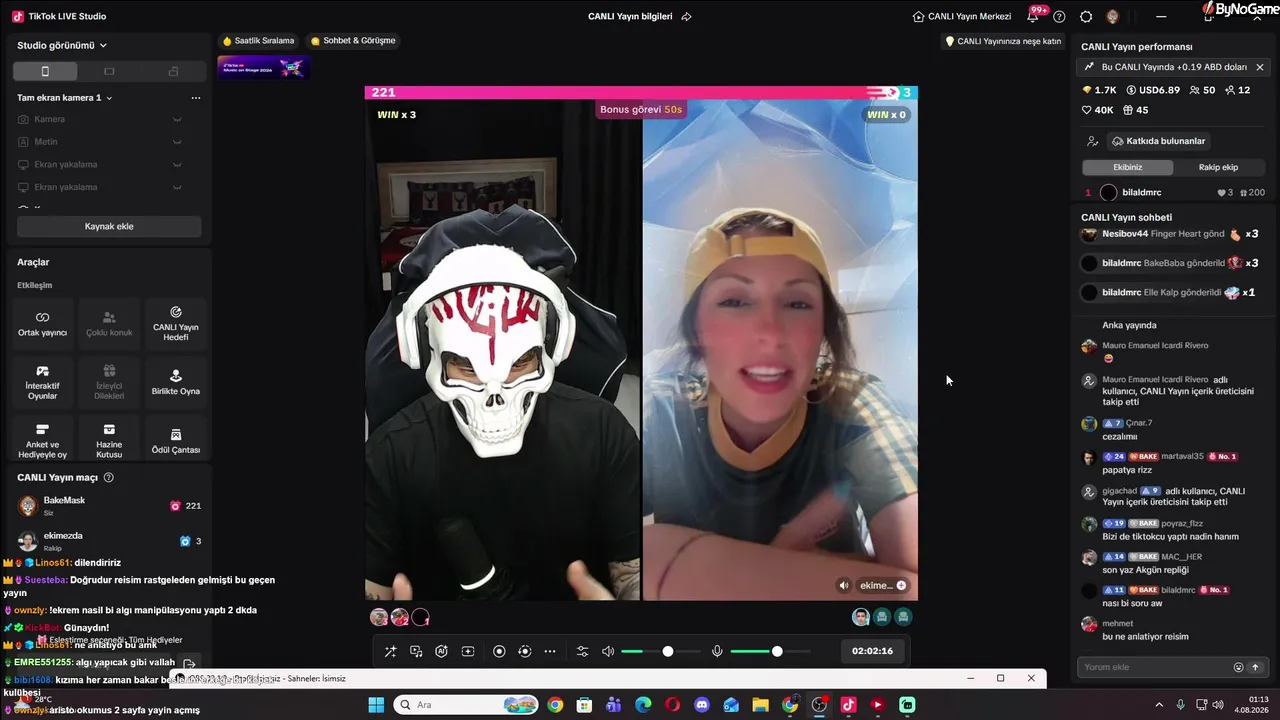The image size is (1280, 720).
Task: Open the Ortak yayıncı tool
Action: click(43, 323)
